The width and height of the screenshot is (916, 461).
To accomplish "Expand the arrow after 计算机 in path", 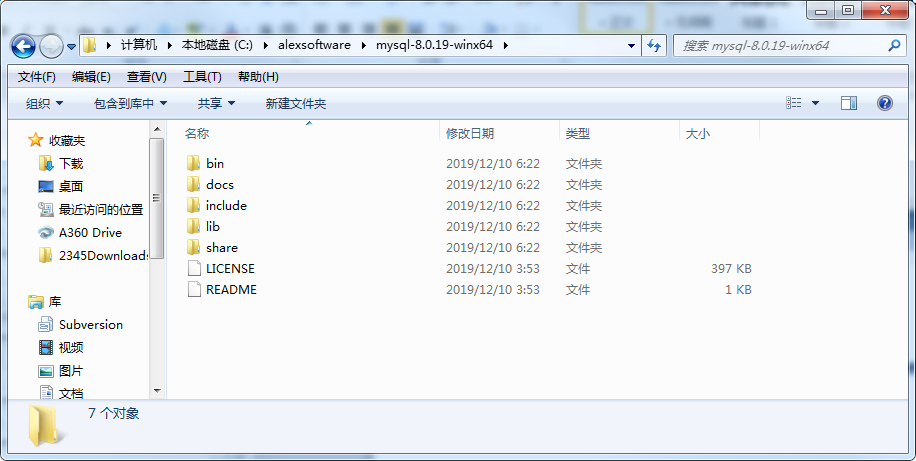I will coord(169,45).
